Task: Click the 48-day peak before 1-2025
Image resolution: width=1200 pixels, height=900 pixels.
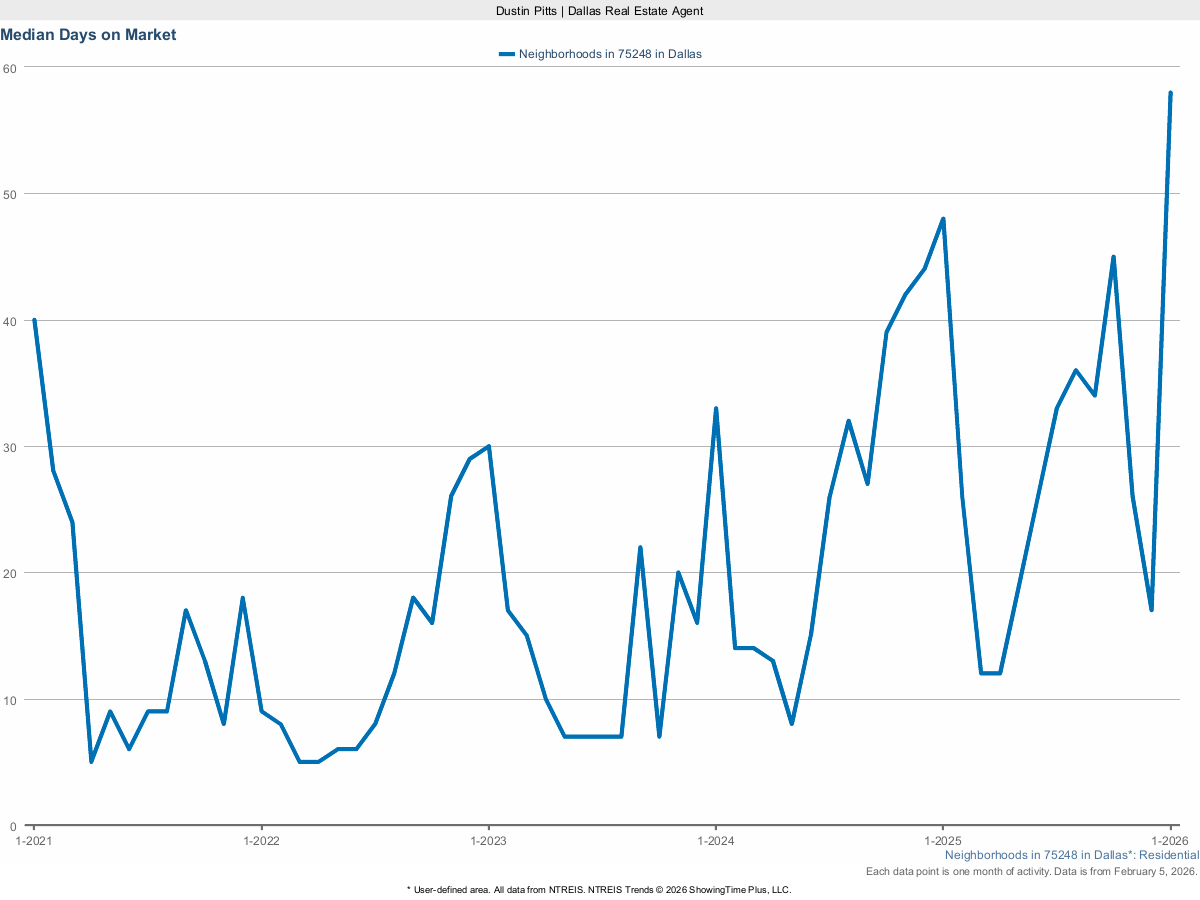Action: point(941,217)
